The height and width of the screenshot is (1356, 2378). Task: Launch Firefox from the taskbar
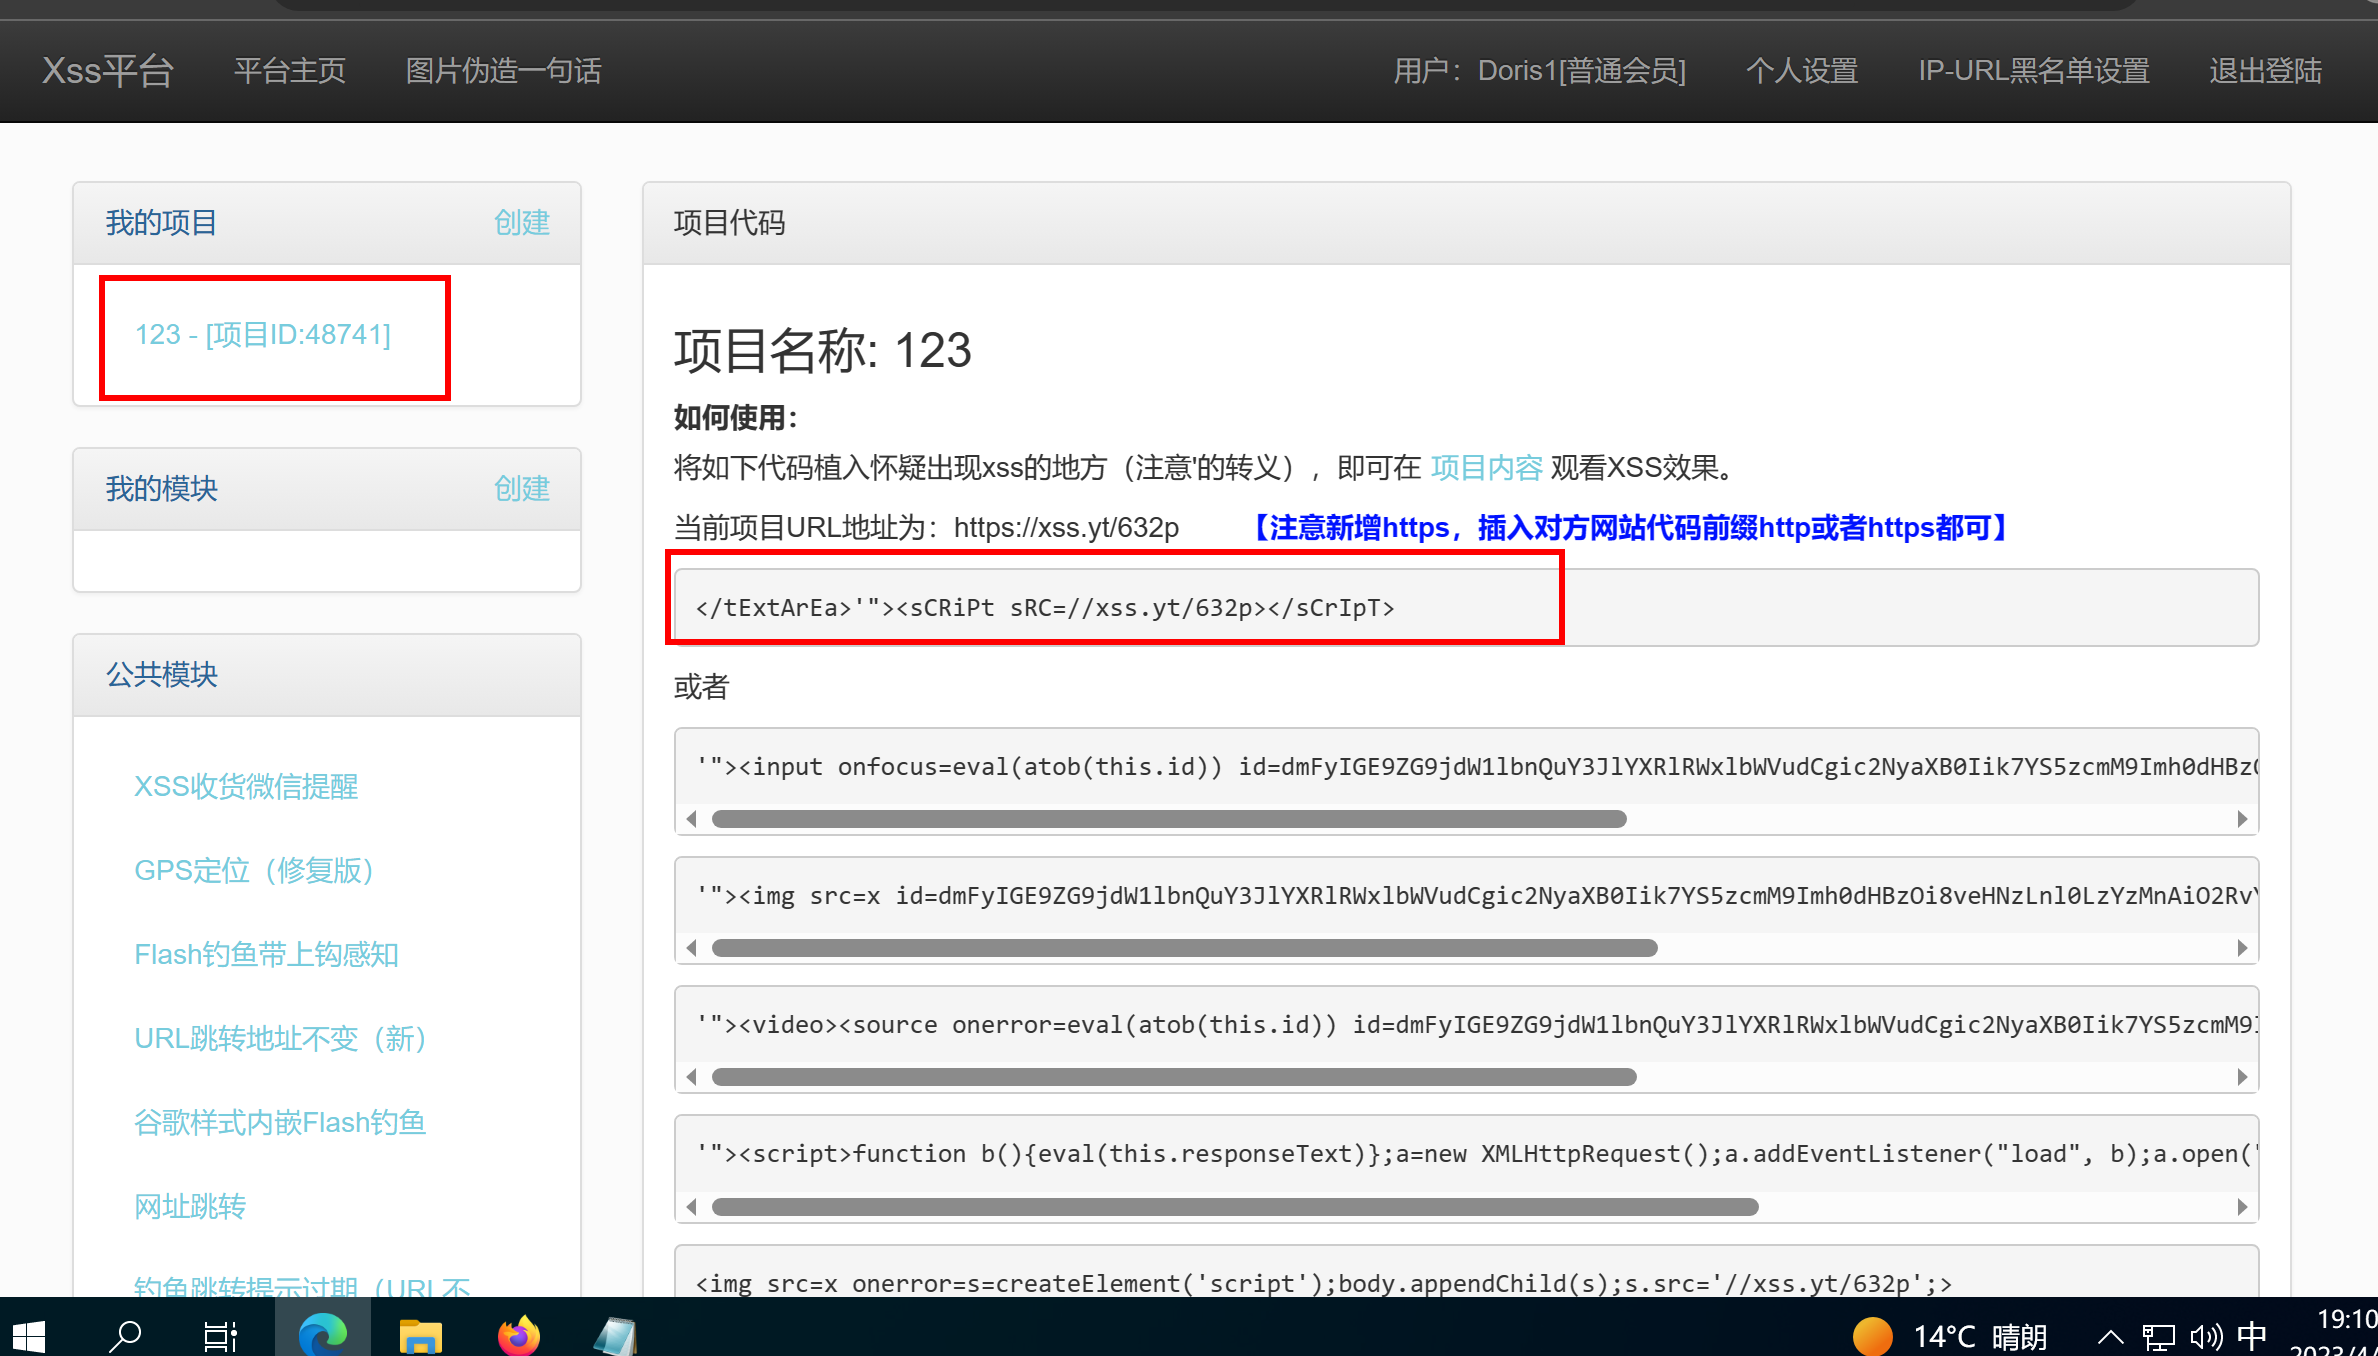(518, 1334)
